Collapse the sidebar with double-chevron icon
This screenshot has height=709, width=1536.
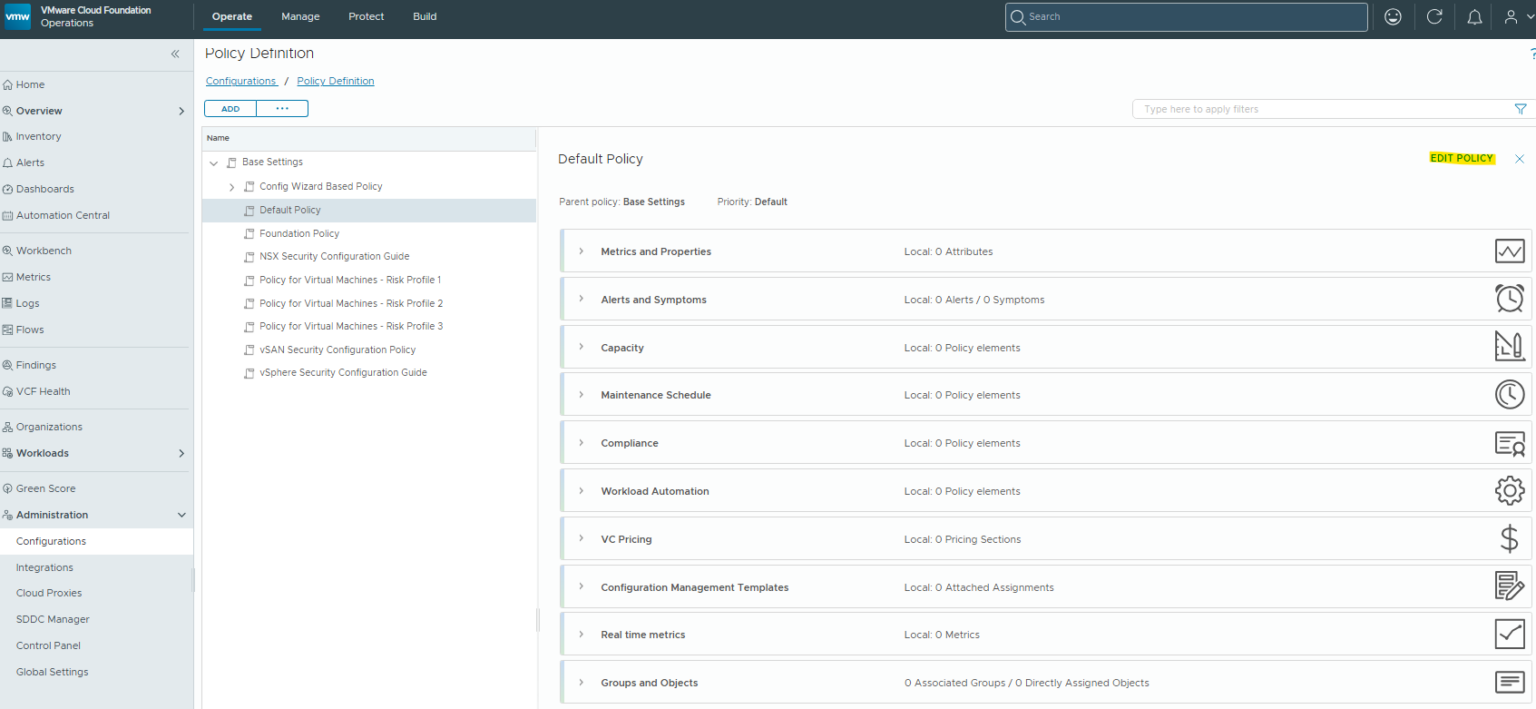coord(175,54)
